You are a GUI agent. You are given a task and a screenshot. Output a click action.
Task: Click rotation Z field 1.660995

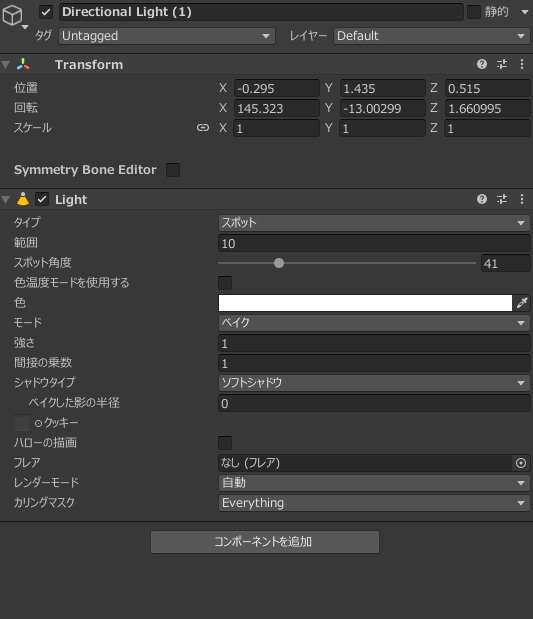click(488, 109)
